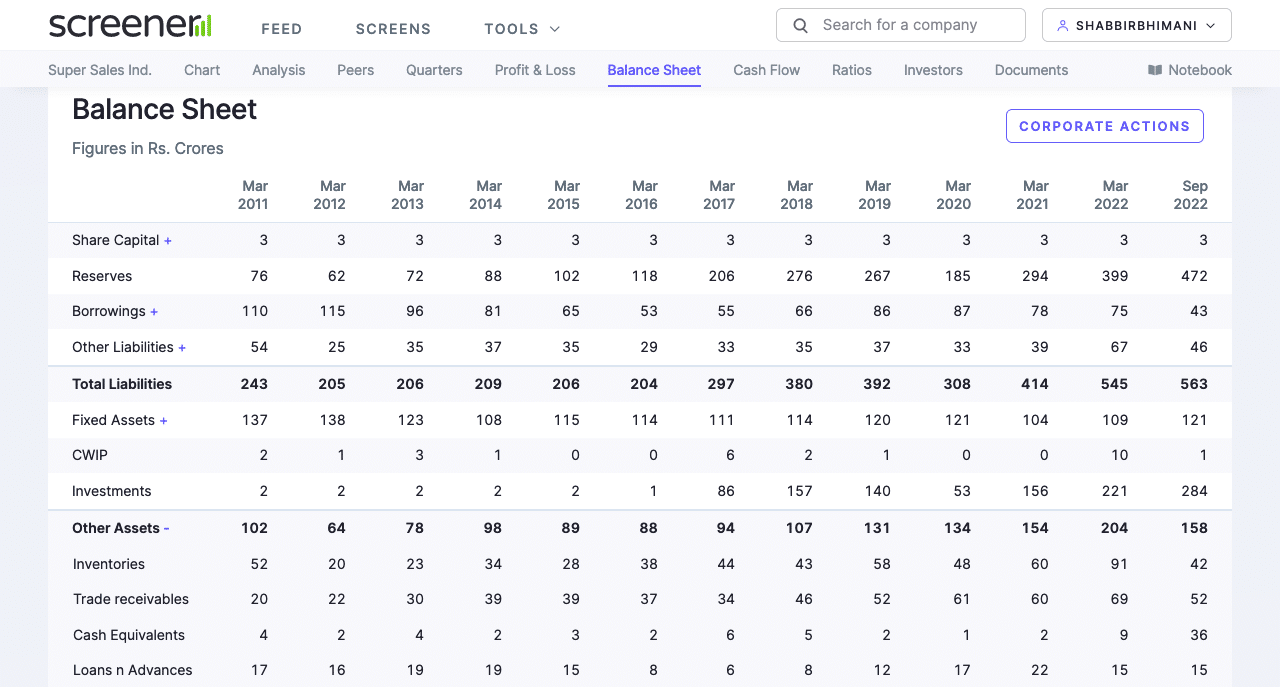Open the Cash Flow tab
This screenshot has height=687, width=1280.
coord(767,70)
